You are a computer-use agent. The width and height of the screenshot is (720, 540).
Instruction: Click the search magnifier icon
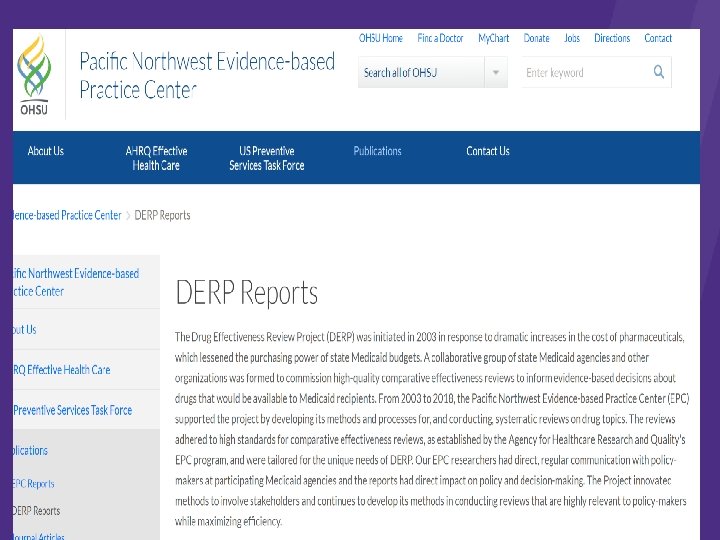click(x=658, y=72)
